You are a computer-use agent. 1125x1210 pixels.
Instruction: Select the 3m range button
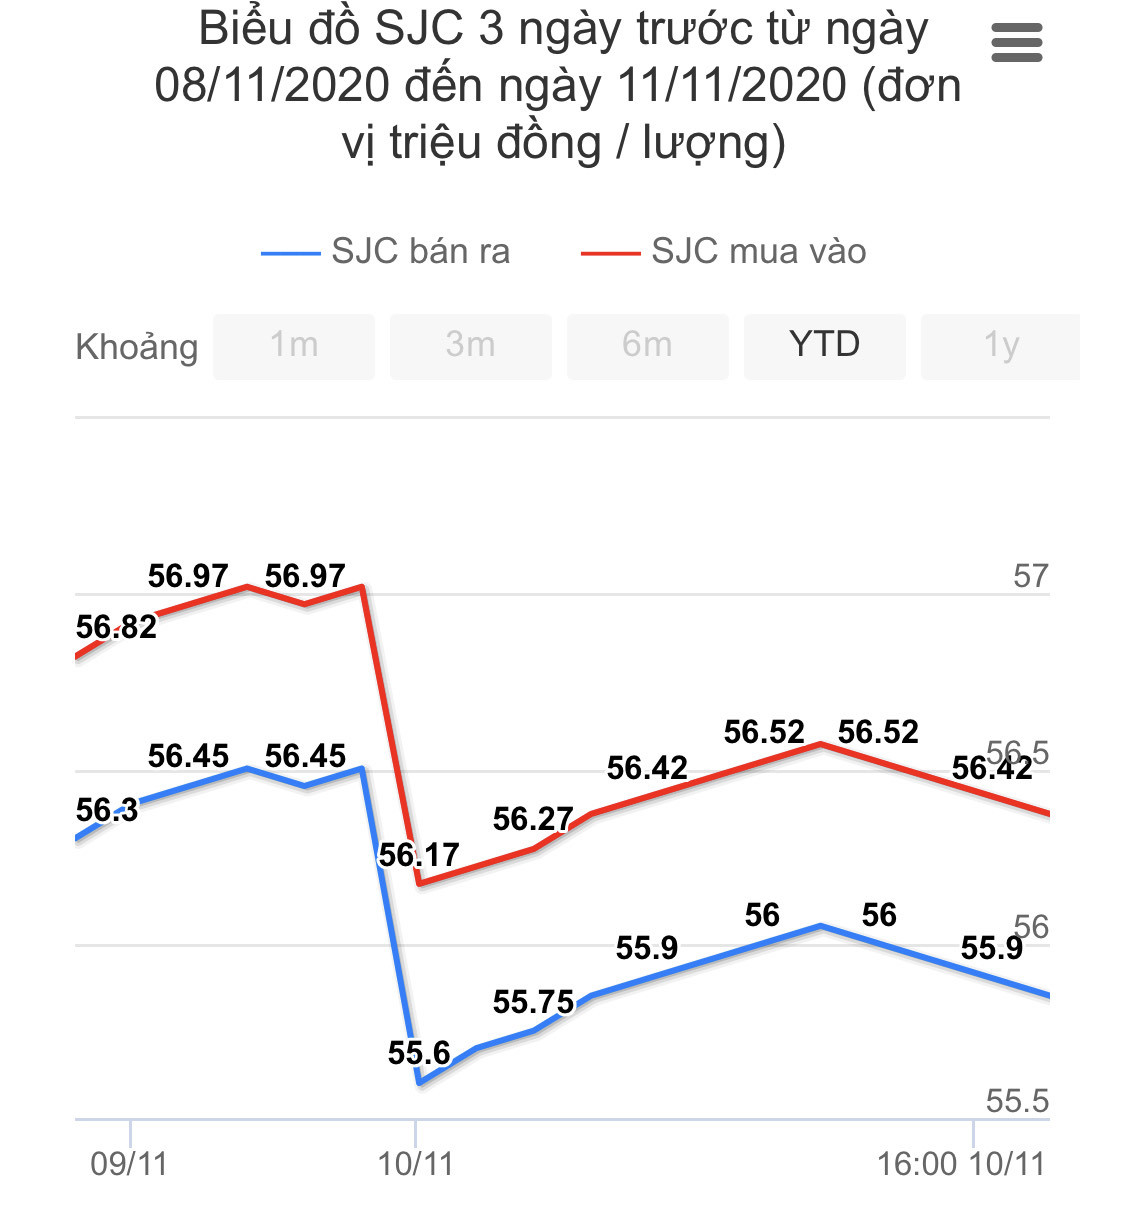tap(470, 345)
